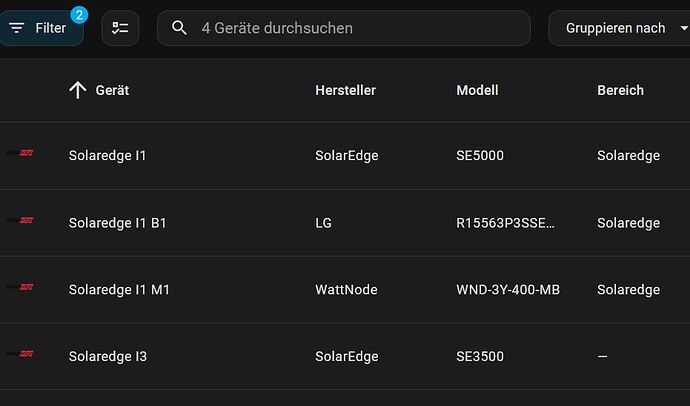The height and width of the screenshot is (406, 690).
Task: Click the integration logo of Solaredge I1 B1
Action: (x=20, y=220)
